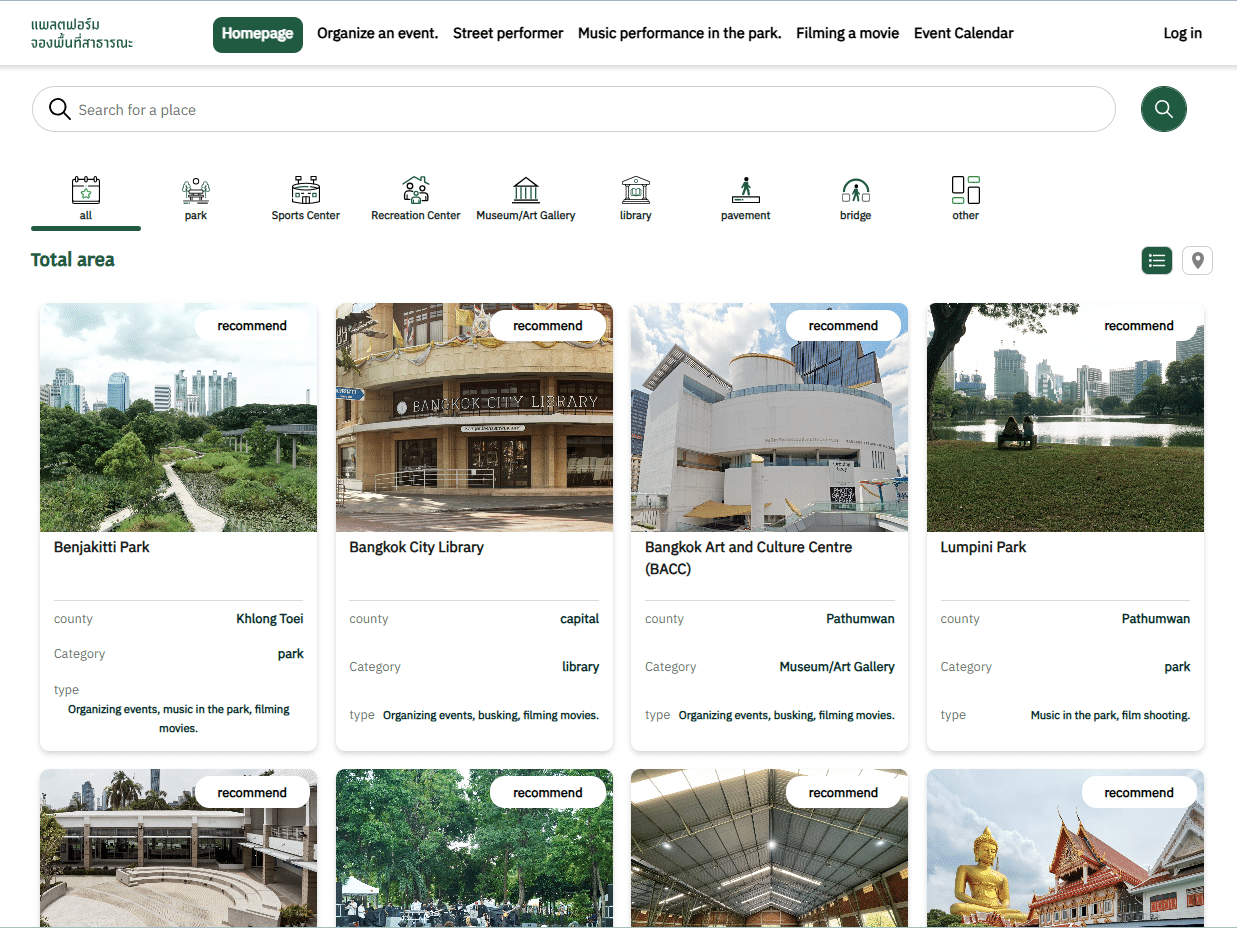1237x928 pixels.
Task: Select the Museum/Art Gallery icon
Action: (526, 190)
